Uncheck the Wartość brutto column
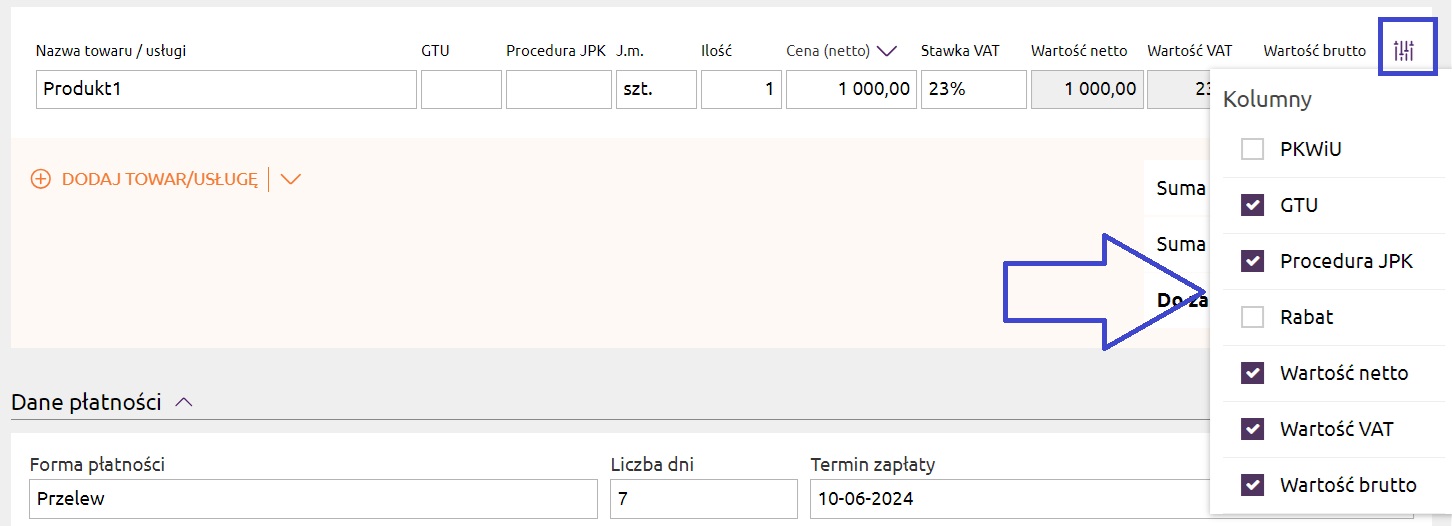The width and height of the screenshot is (1452, 526). [x=1252, y=485]
